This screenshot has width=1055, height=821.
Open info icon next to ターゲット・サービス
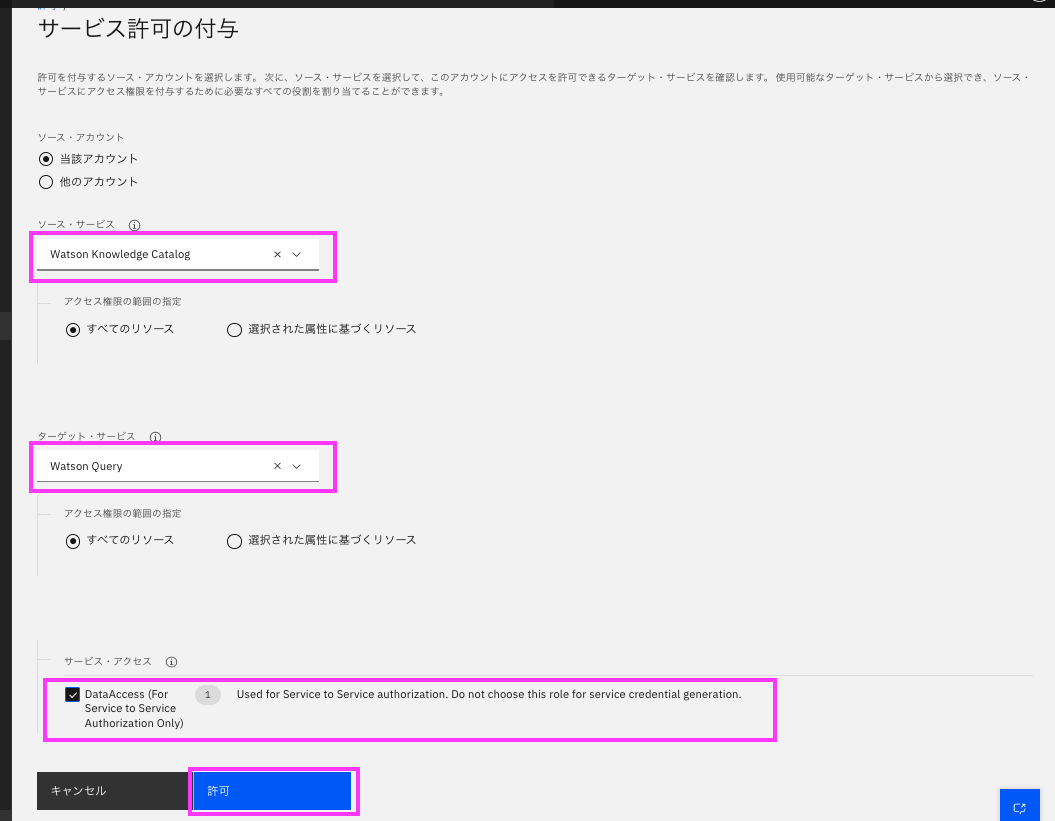[155, 437]
